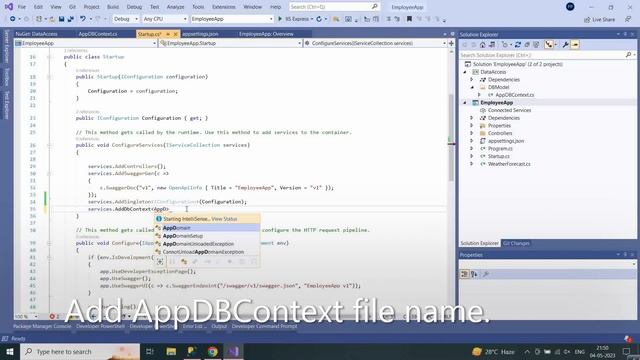Toggle auto-hide pin on Properties panel
The width and height of the screenshot is (640, 360).
pos(625,254)
